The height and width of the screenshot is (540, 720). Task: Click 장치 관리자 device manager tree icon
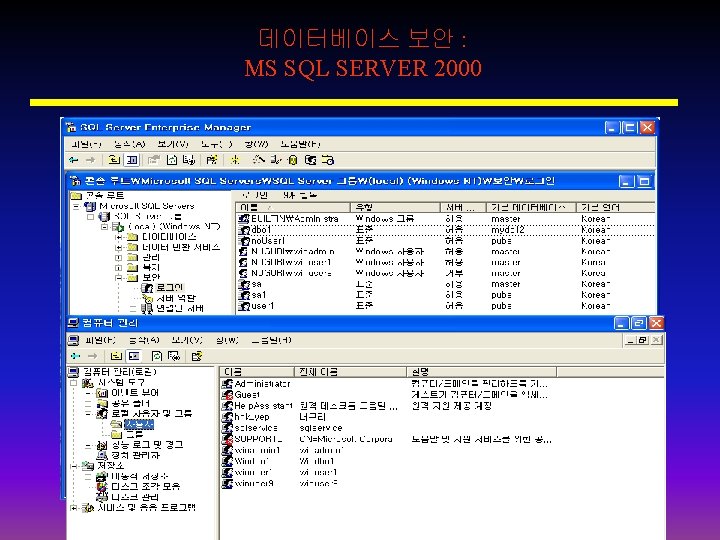(102, 456)
